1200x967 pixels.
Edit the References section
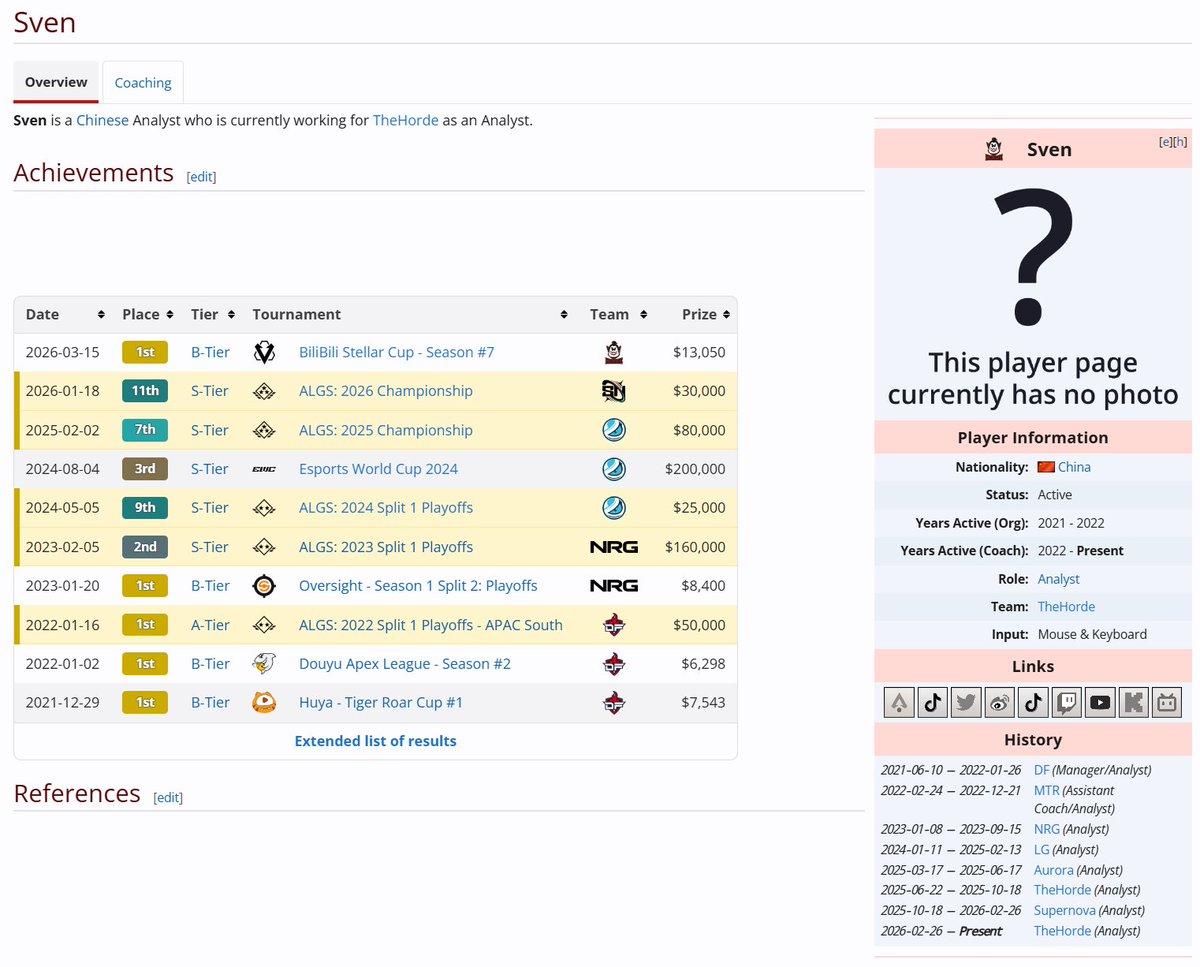(x=168, y=797)
